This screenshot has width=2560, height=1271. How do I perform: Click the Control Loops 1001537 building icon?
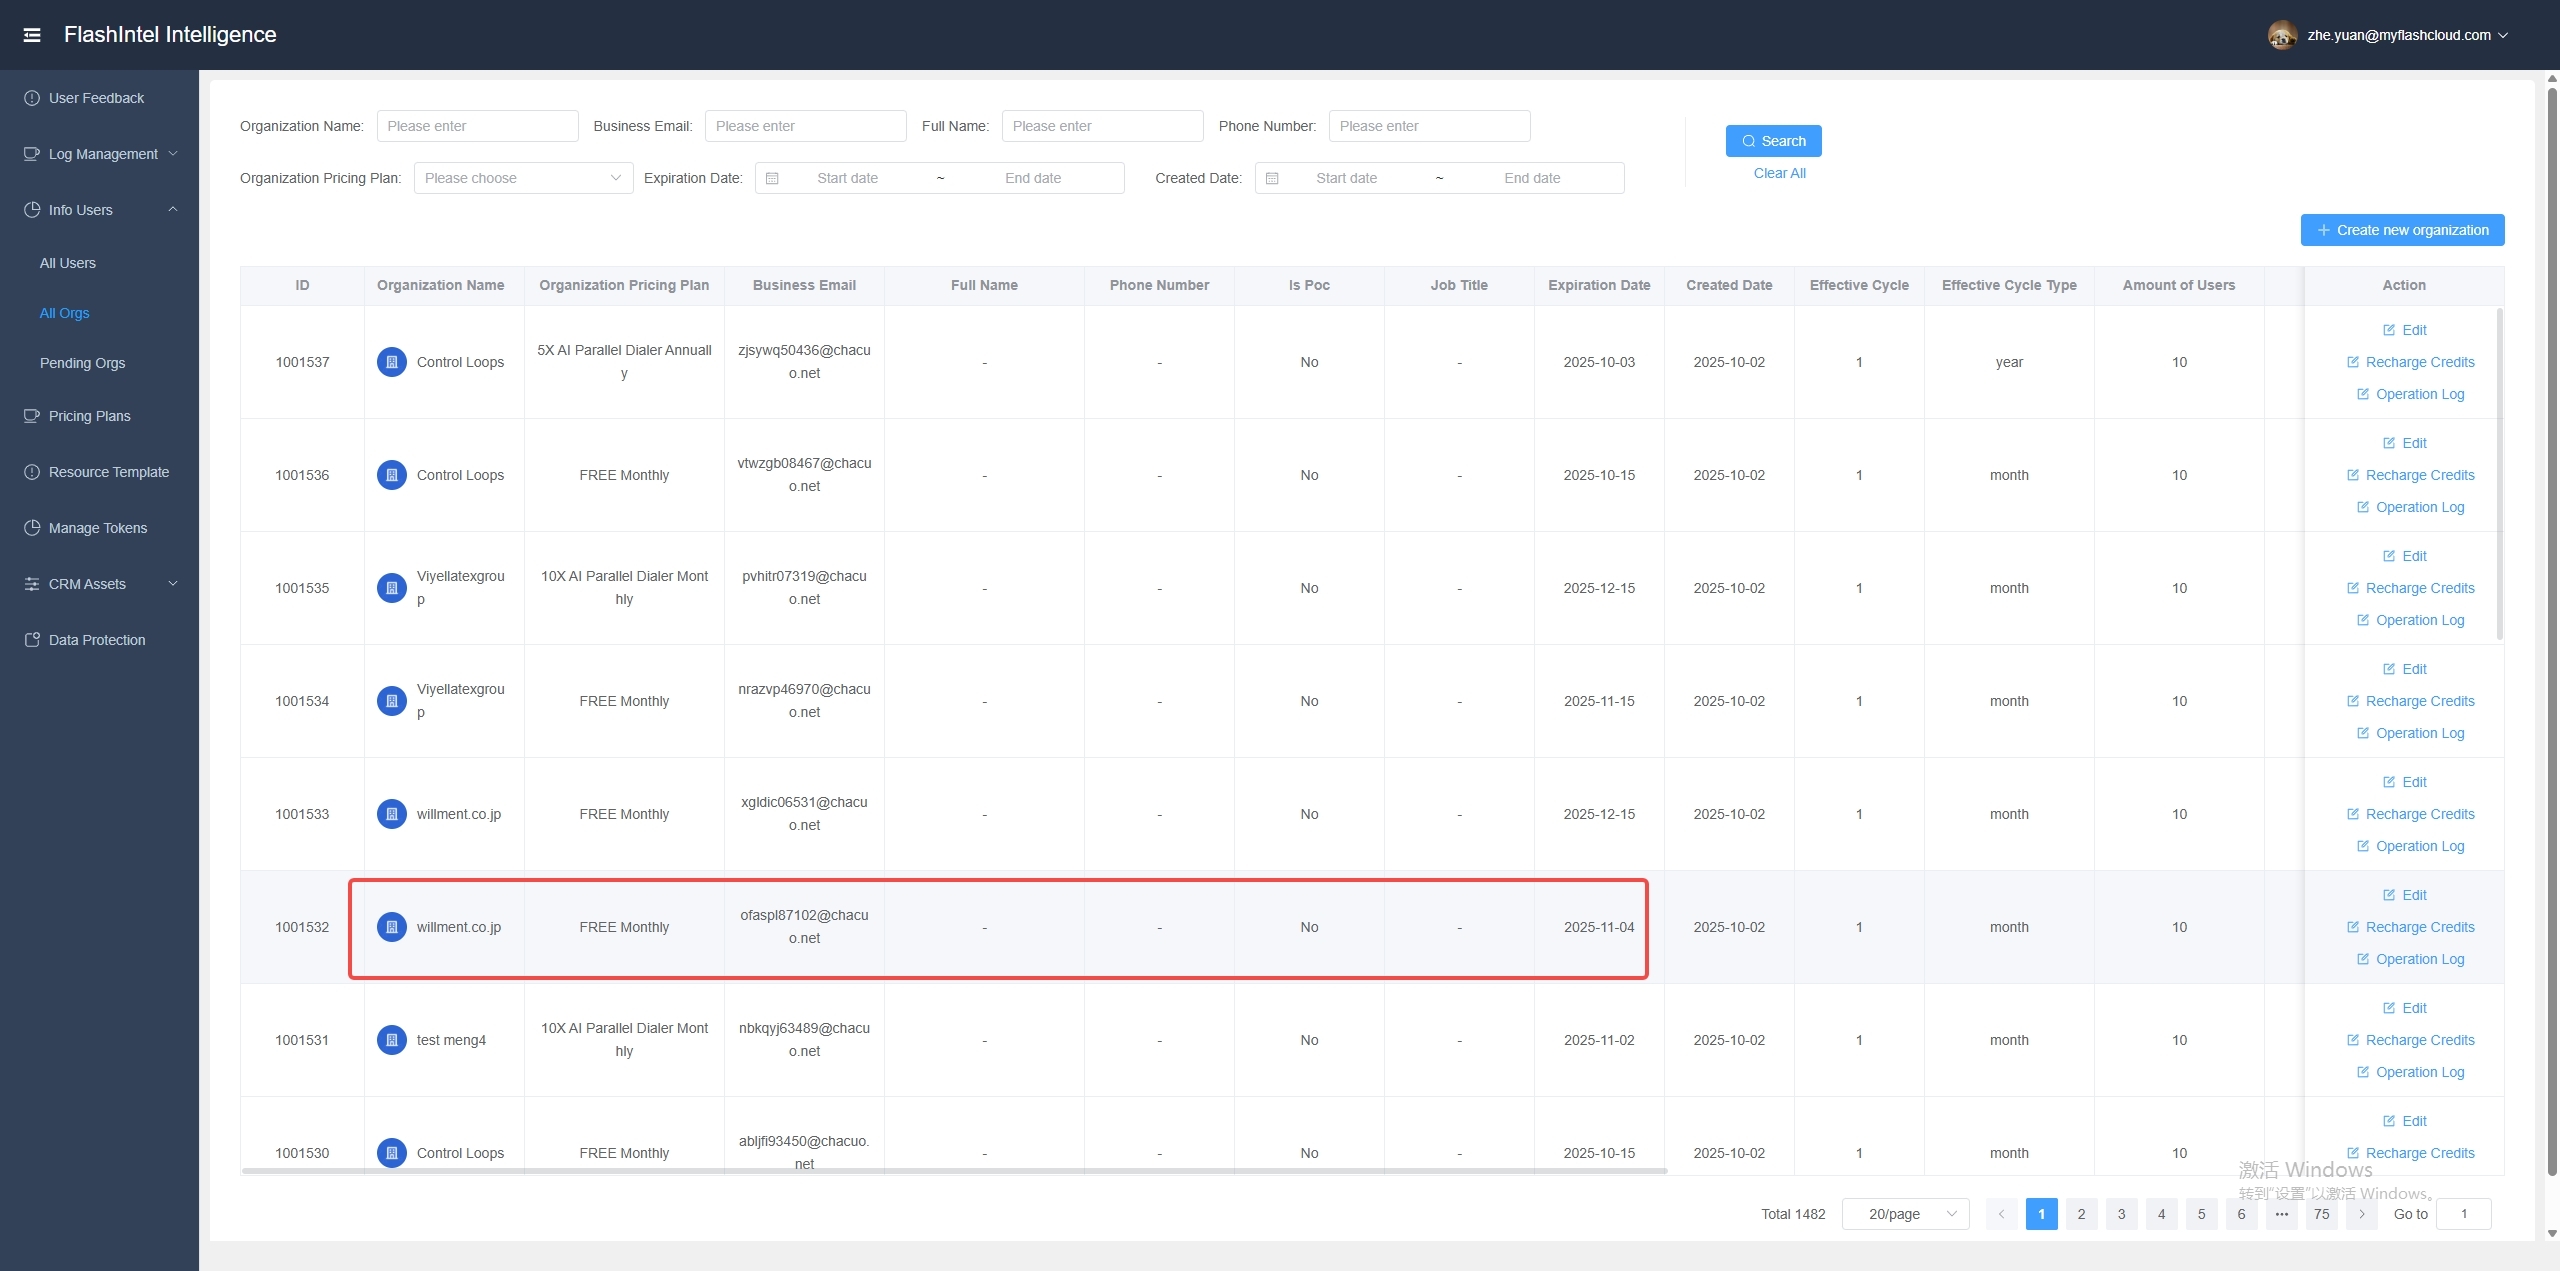point(392,362)
